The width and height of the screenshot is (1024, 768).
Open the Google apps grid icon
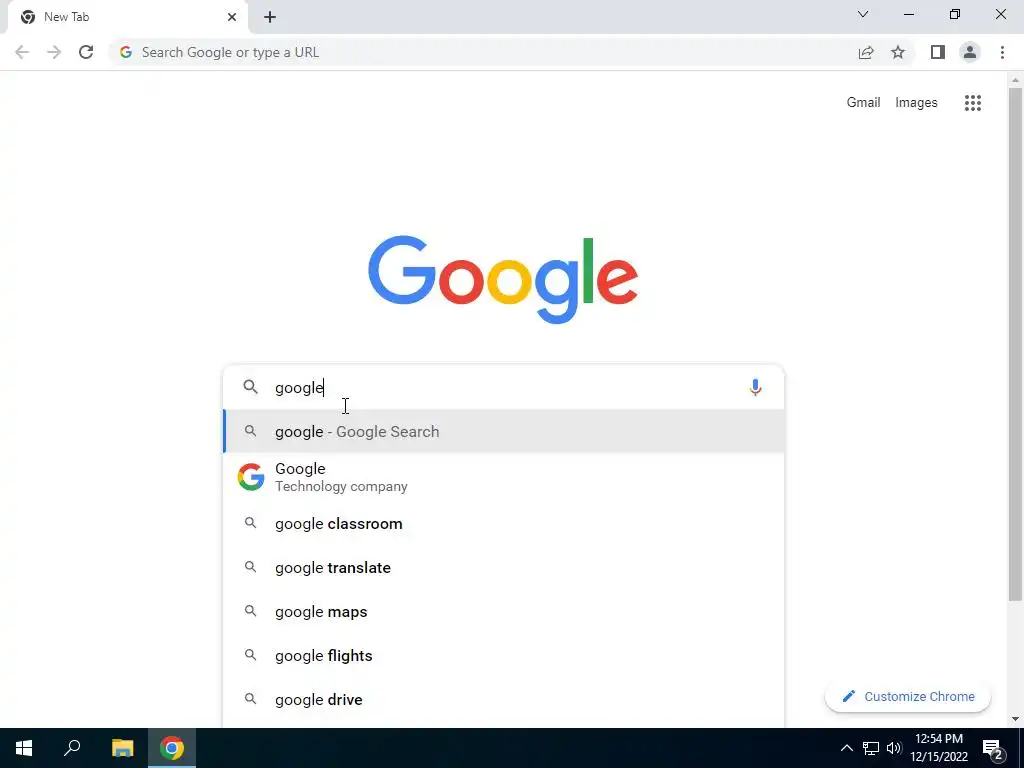(972, 103)
